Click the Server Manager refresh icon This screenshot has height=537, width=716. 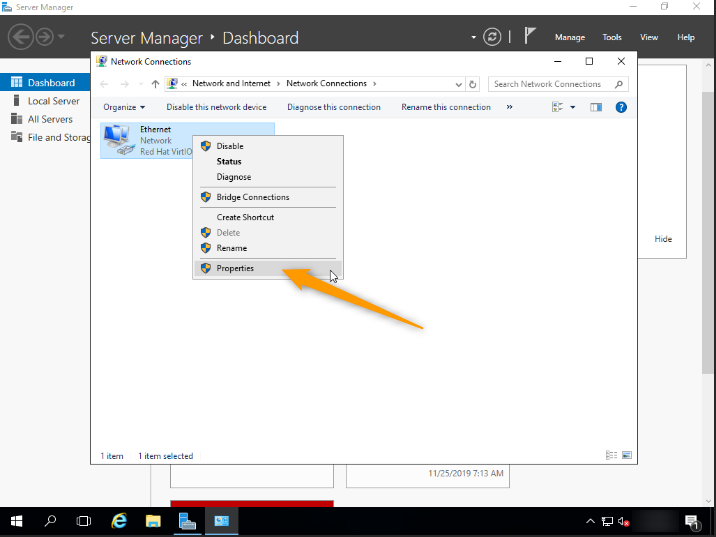click(x=492, y=37)
